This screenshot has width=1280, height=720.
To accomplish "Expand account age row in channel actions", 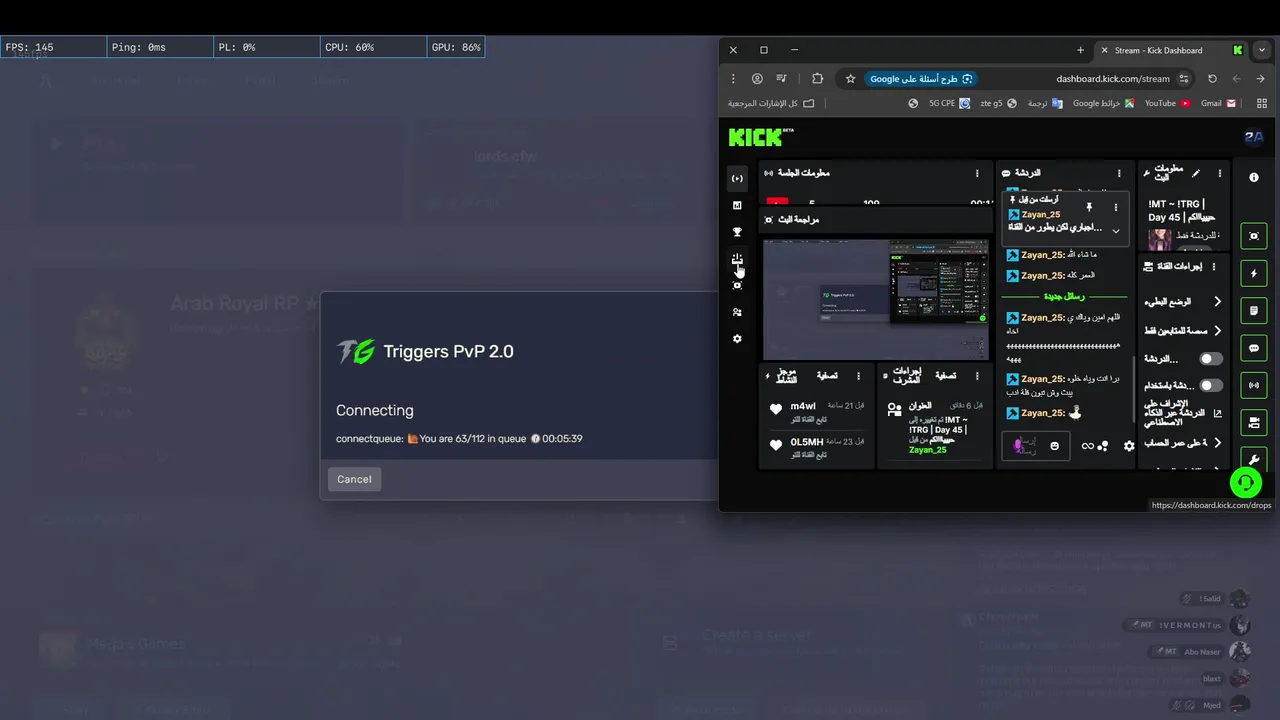I will [x=1185, y=442].
